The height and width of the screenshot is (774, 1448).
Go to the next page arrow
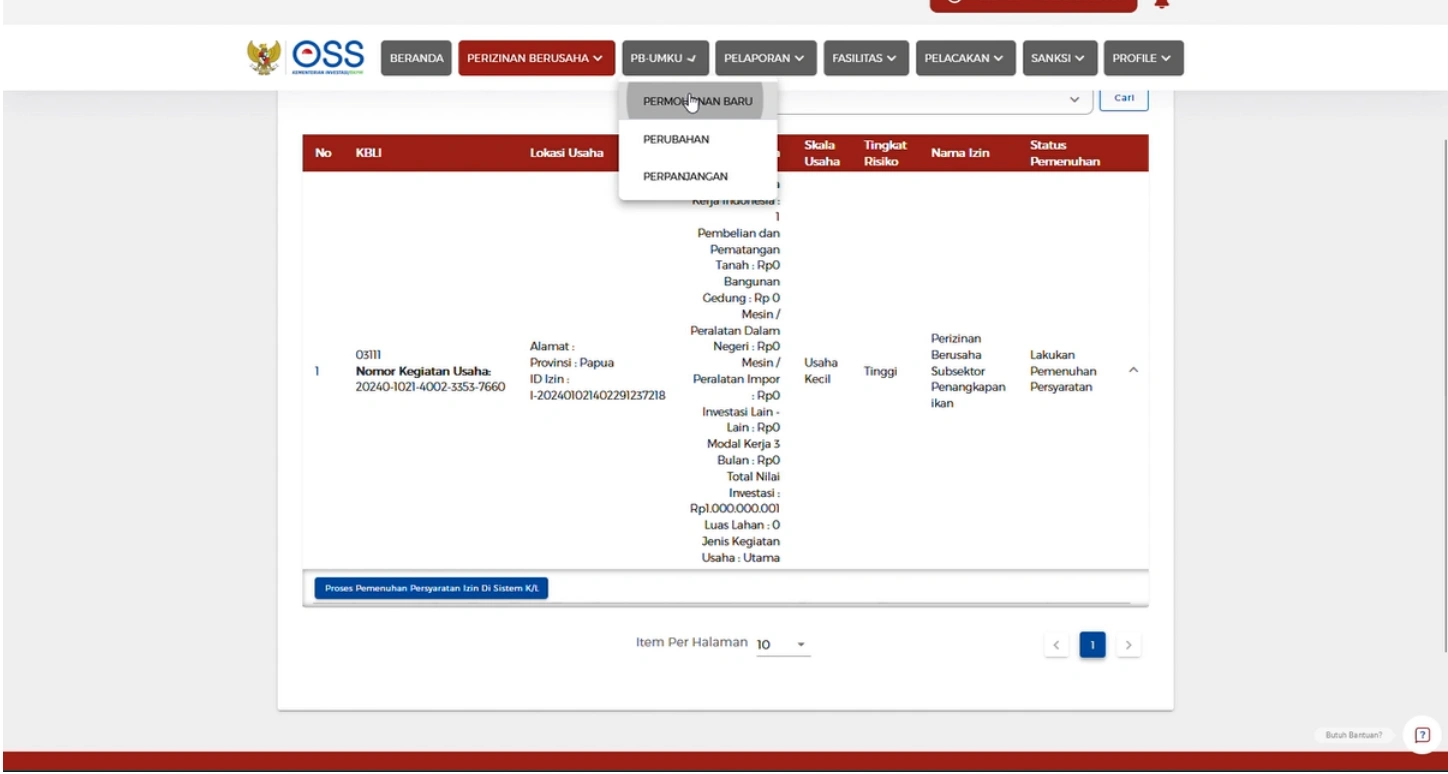click(1128, 646)
